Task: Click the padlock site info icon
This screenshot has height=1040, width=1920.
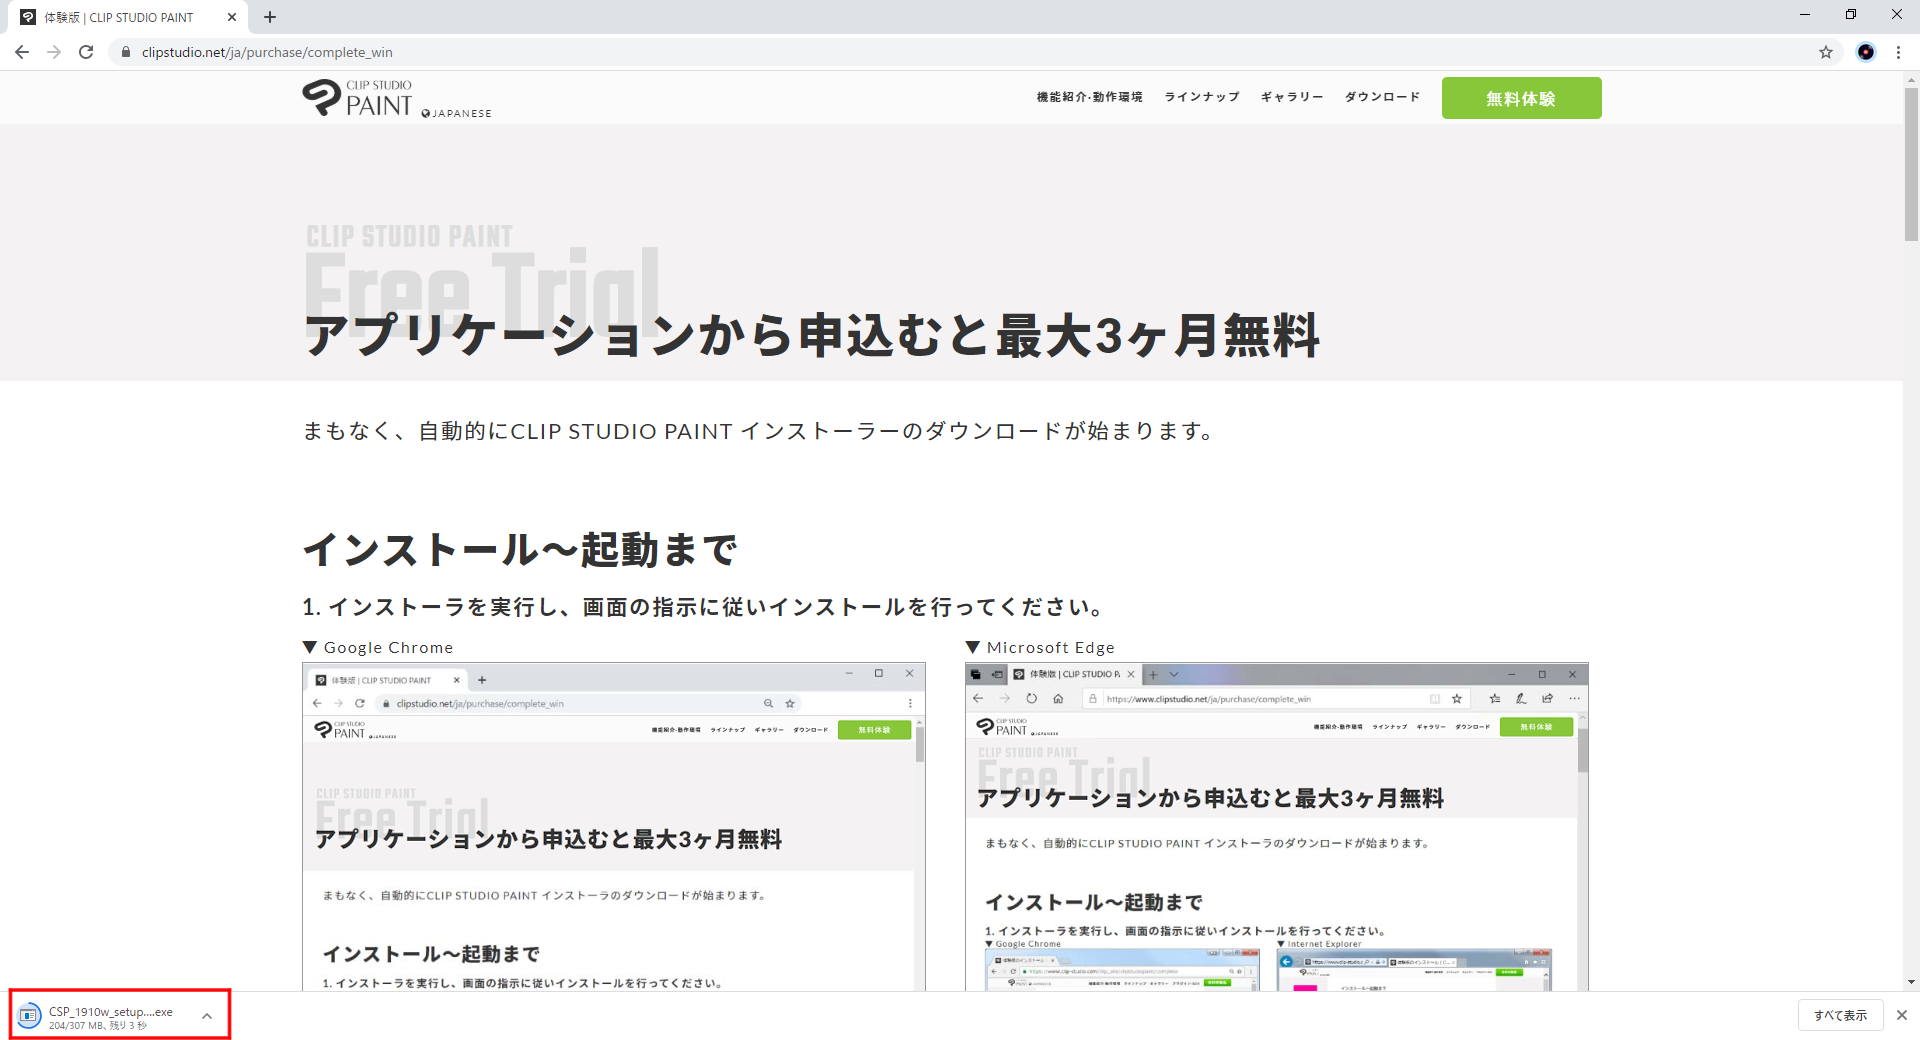Action: [x=126, y=52]
